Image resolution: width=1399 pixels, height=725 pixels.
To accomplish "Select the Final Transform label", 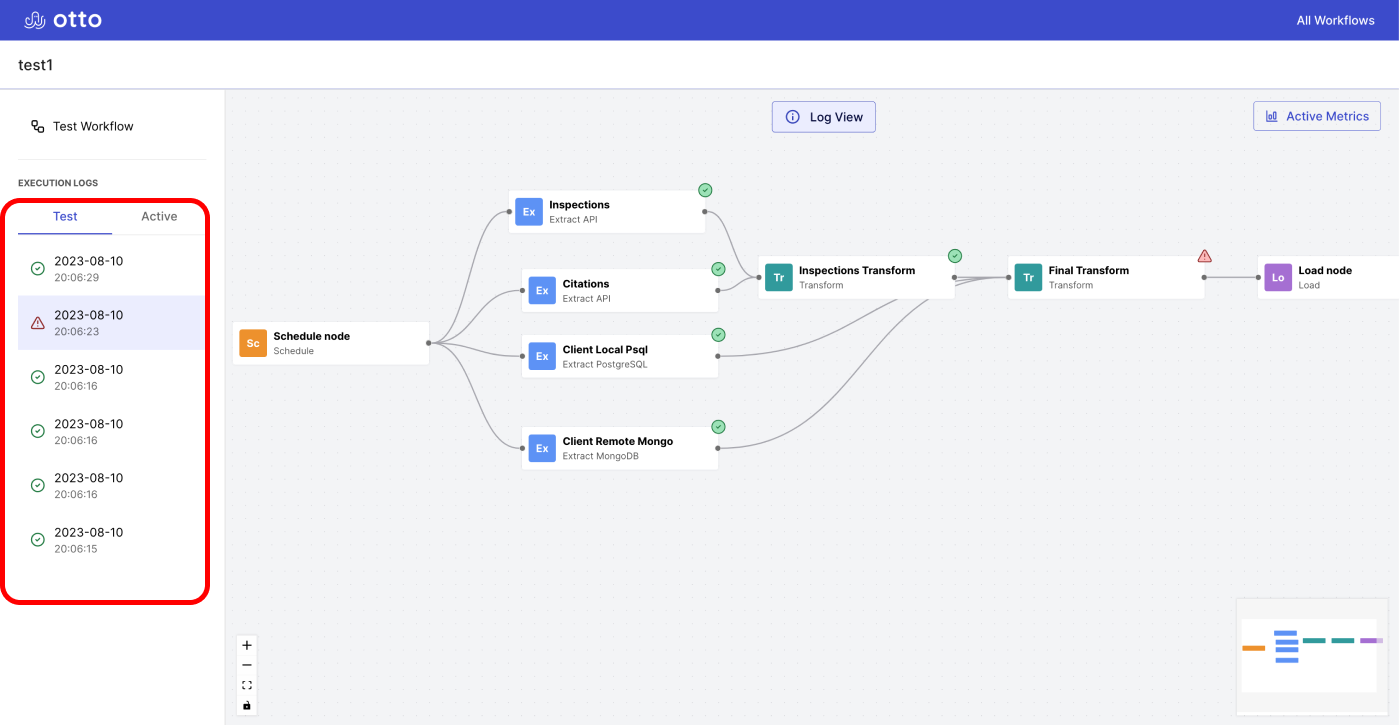I will click(1089, 270).
